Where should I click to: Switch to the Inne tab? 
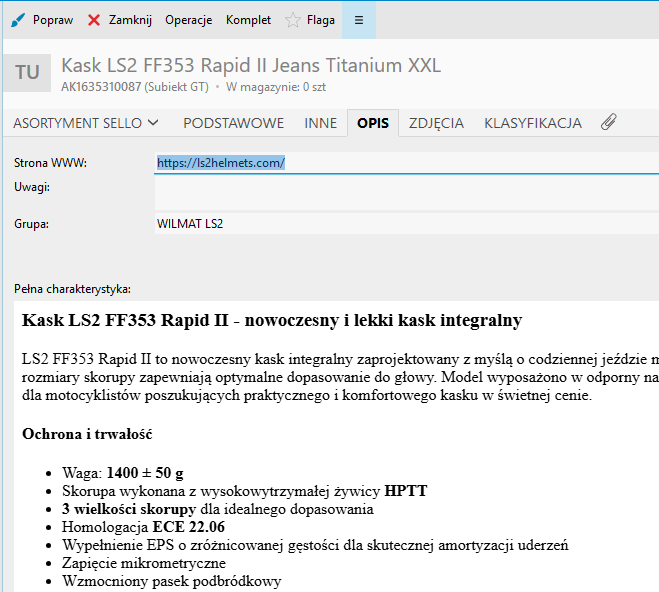tap(321, 123)
